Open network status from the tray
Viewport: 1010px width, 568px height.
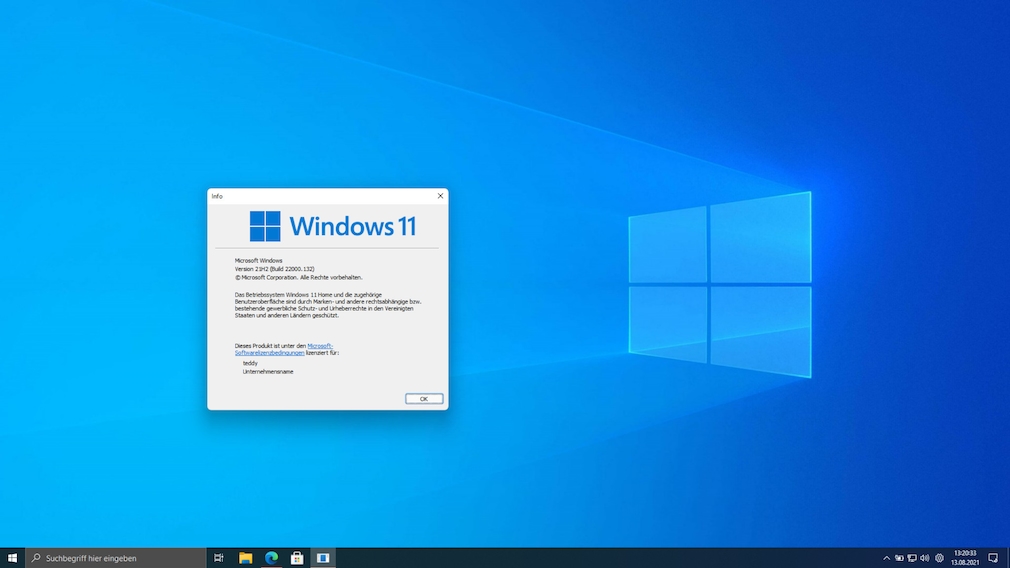point(912,558)
